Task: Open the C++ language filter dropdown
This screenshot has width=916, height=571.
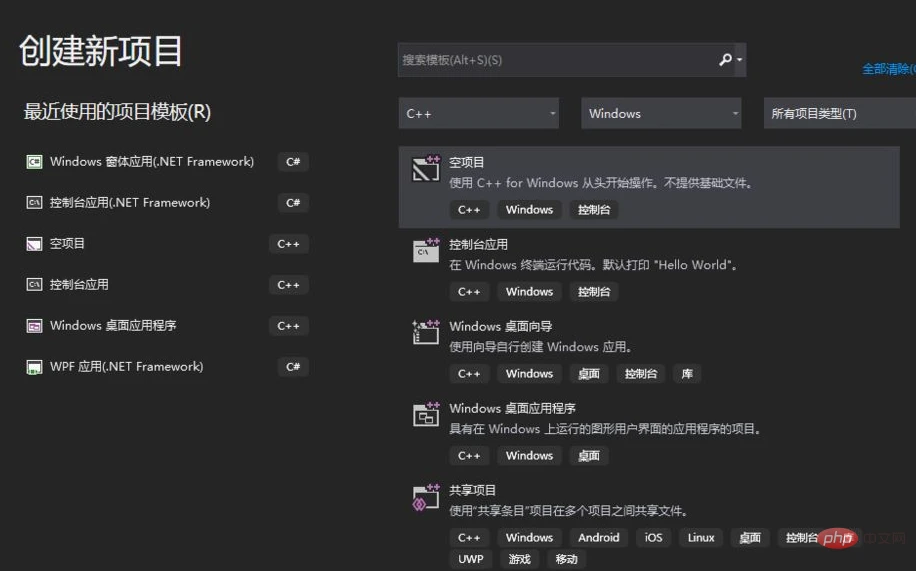Action: [478, 113]
